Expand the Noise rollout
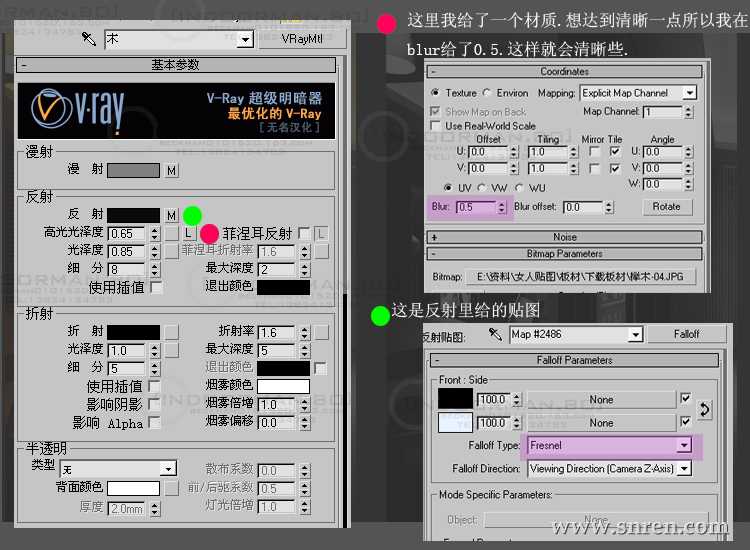 click(x=565, y=237)
